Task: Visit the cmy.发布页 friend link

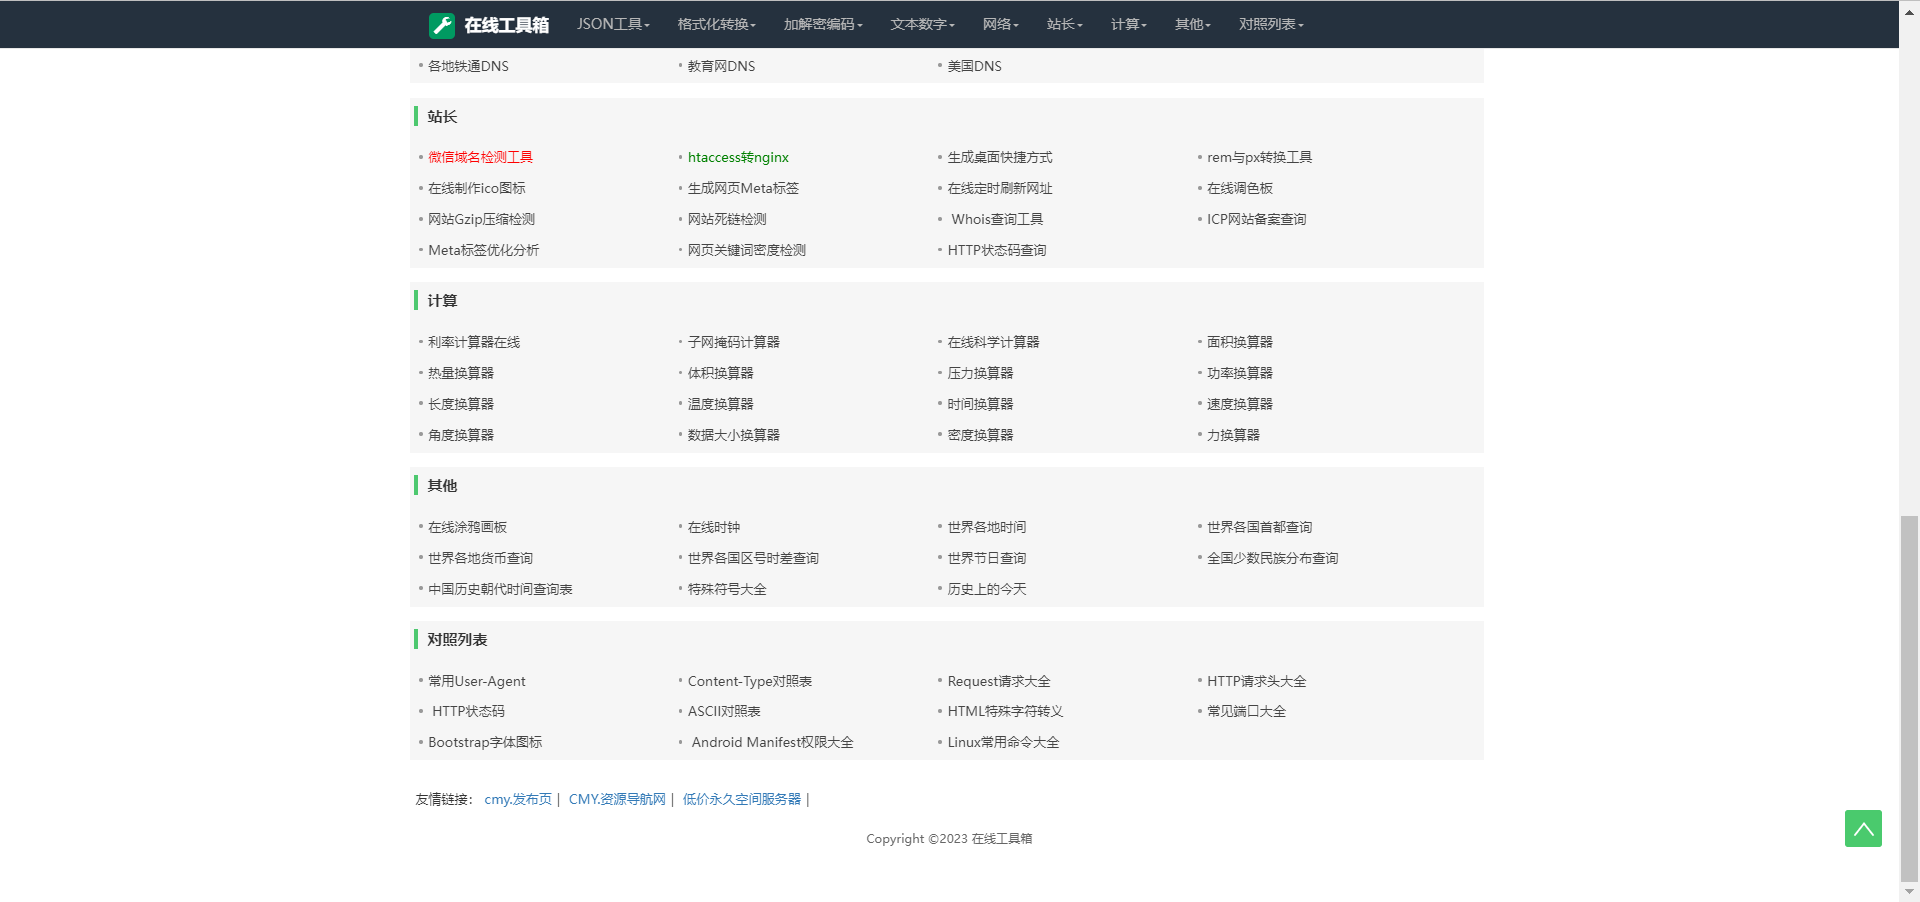Action: coord(517,799)
